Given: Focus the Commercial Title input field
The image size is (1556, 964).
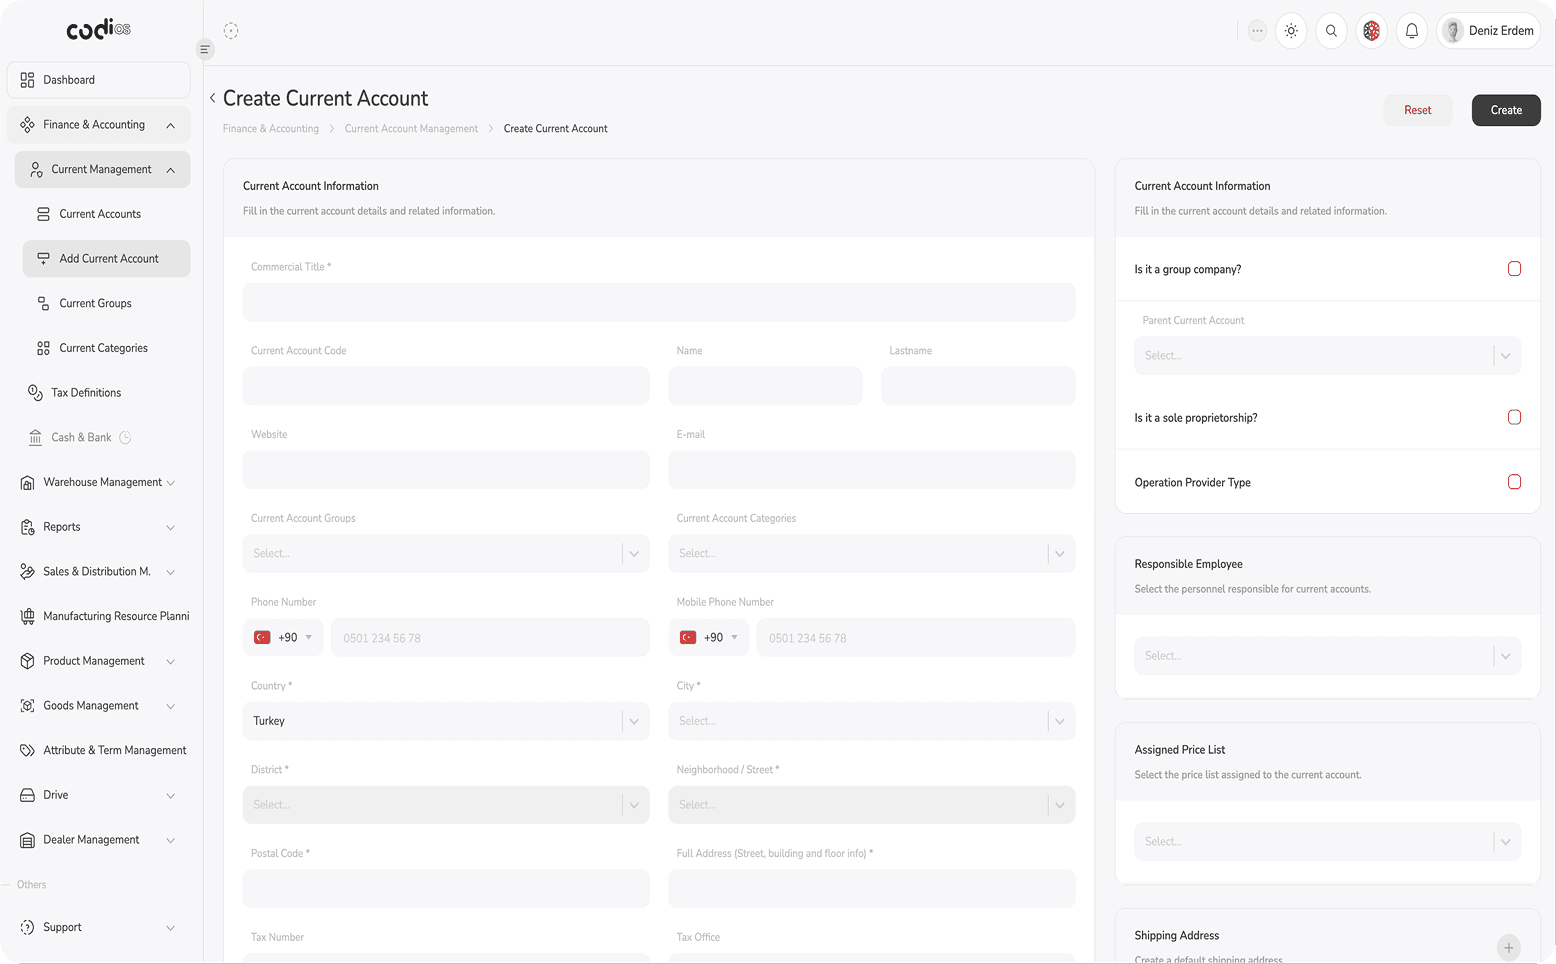Looking at the screenshot, I should pyautogui.click(x=659, y=302).
